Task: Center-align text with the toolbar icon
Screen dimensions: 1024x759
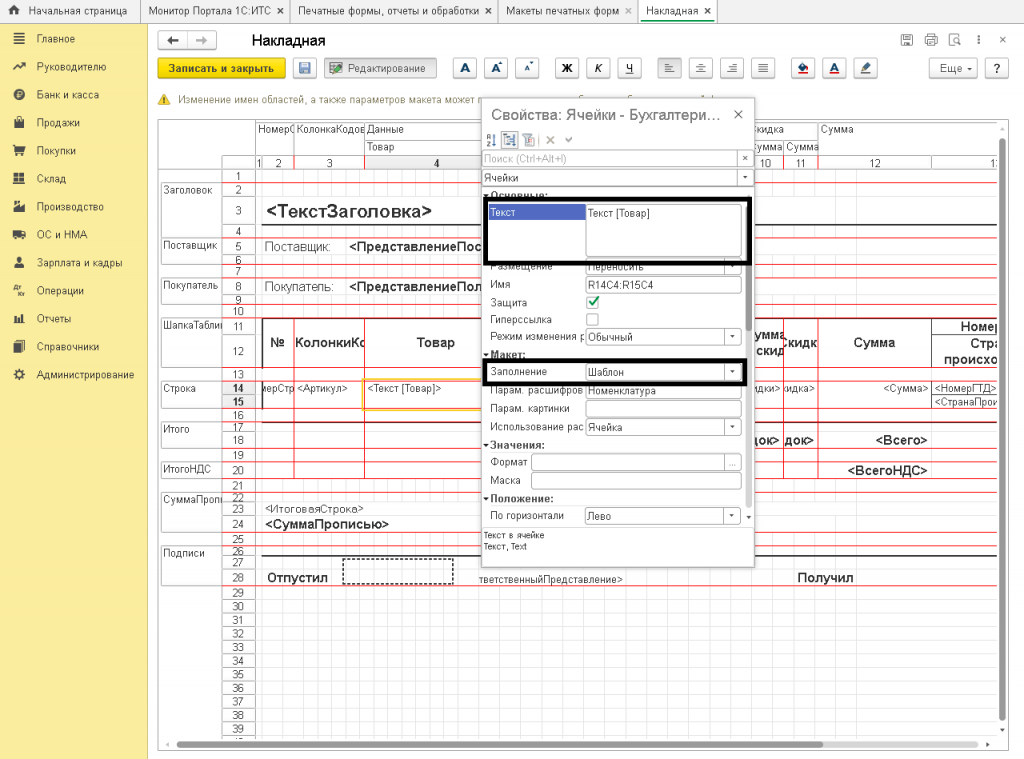Action: [701, 68]
